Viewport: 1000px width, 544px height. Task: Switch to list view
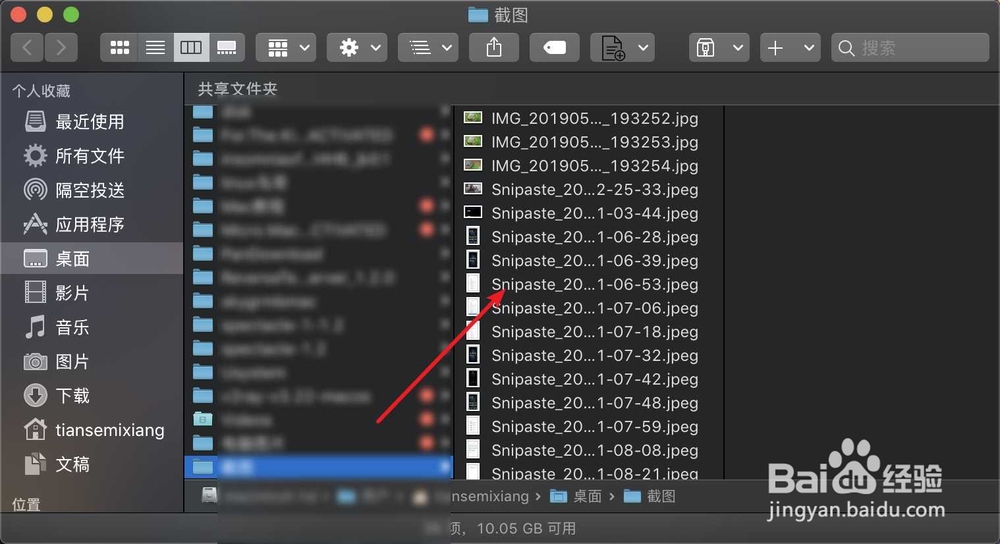[155, 48]
